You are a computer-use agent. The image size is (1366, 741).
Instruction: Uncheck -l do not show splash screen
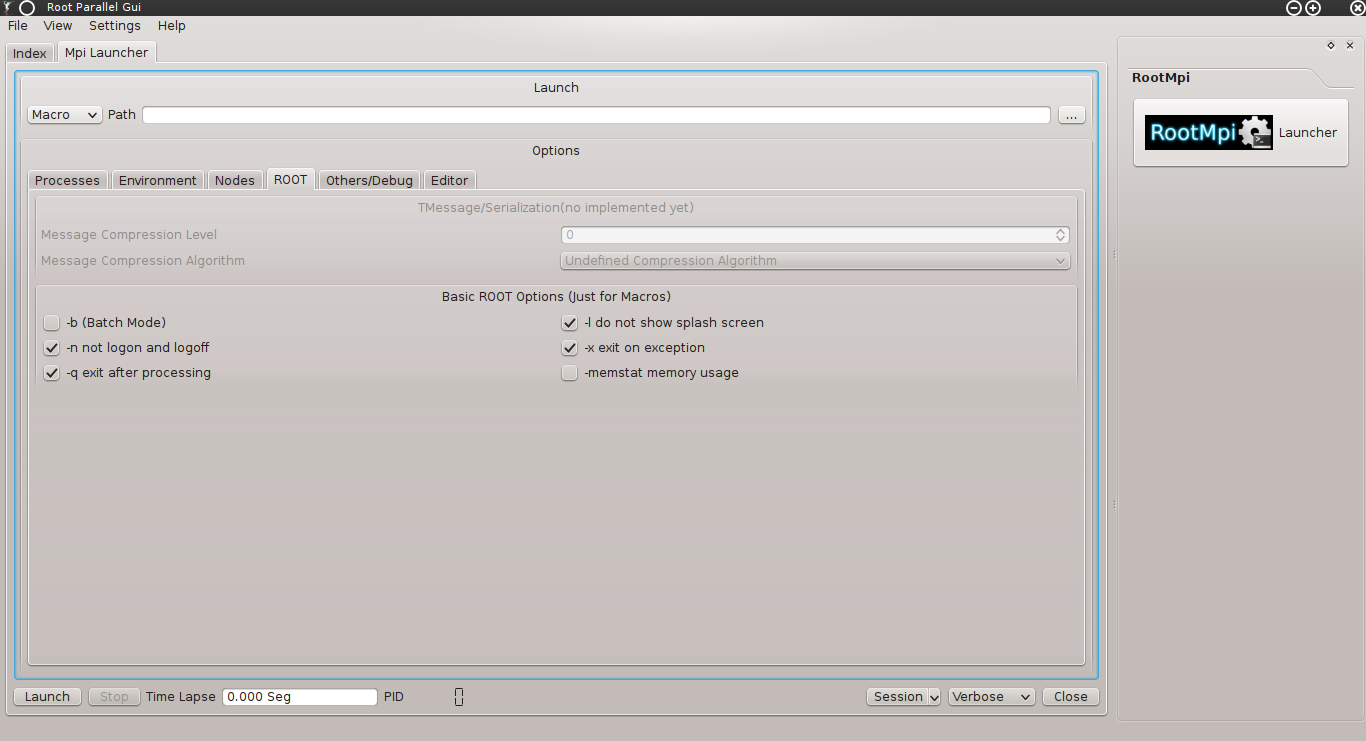point(570,323)
